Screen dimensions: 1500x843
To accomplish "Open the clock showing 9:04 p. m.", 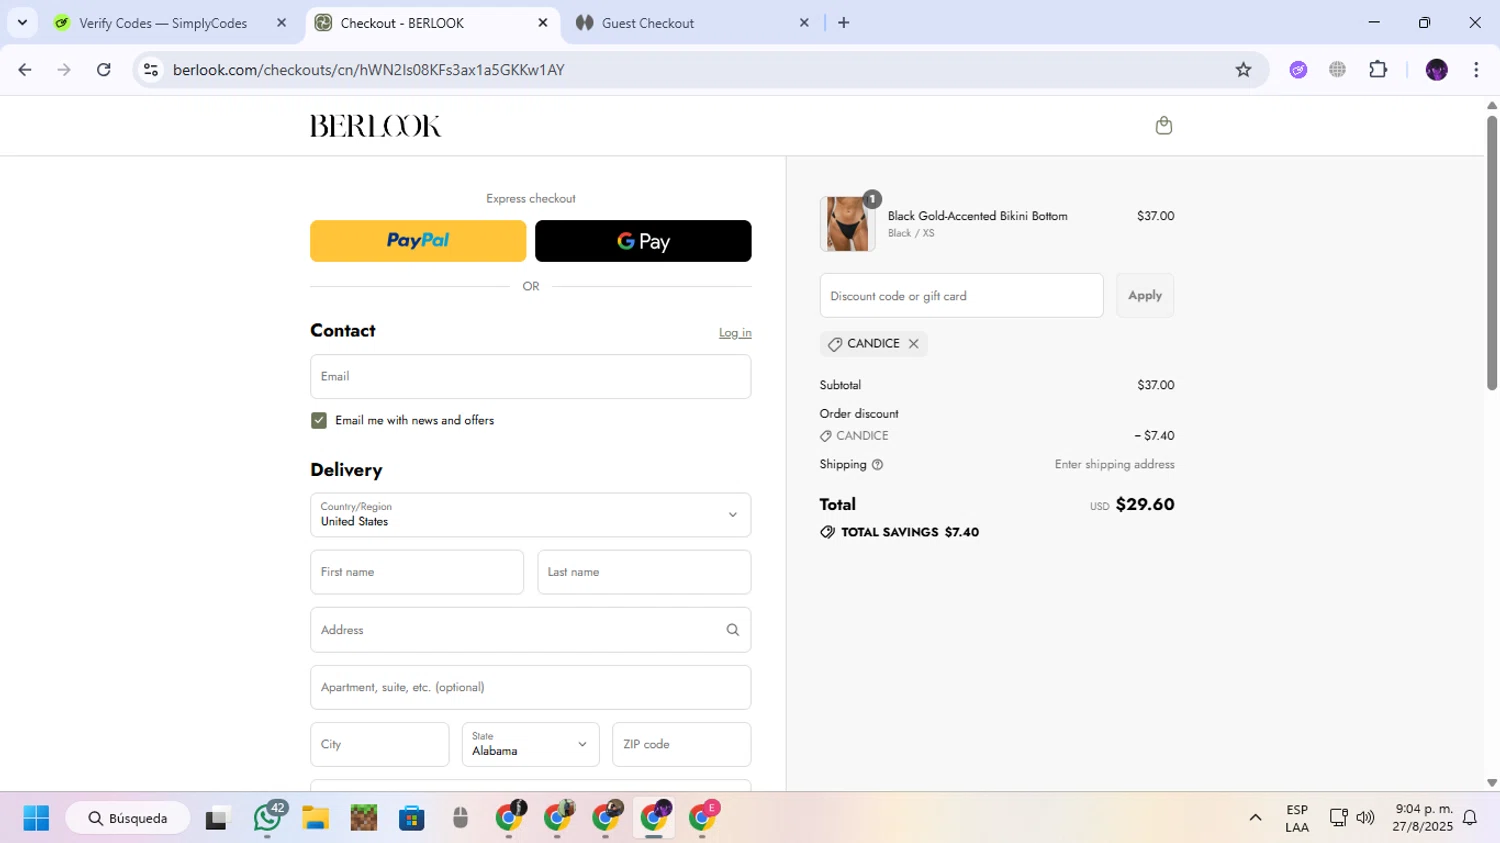I will pos(1423,819).
